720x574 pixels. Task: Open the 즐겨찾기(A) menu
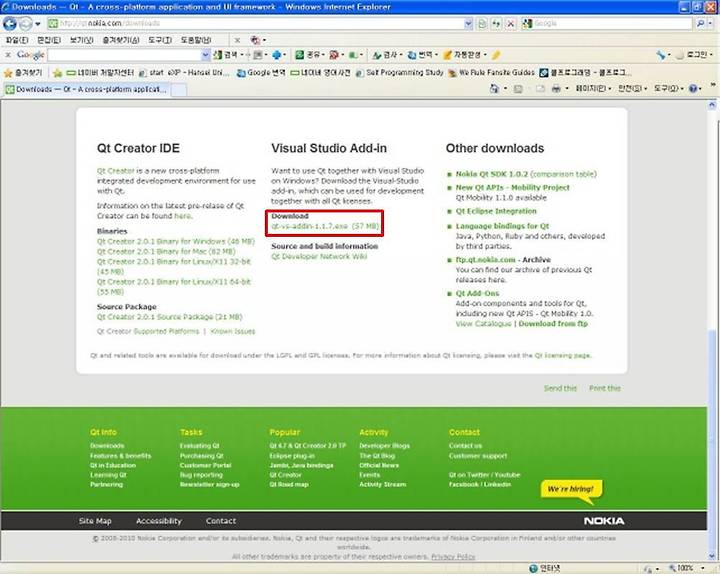pos(121,40)
